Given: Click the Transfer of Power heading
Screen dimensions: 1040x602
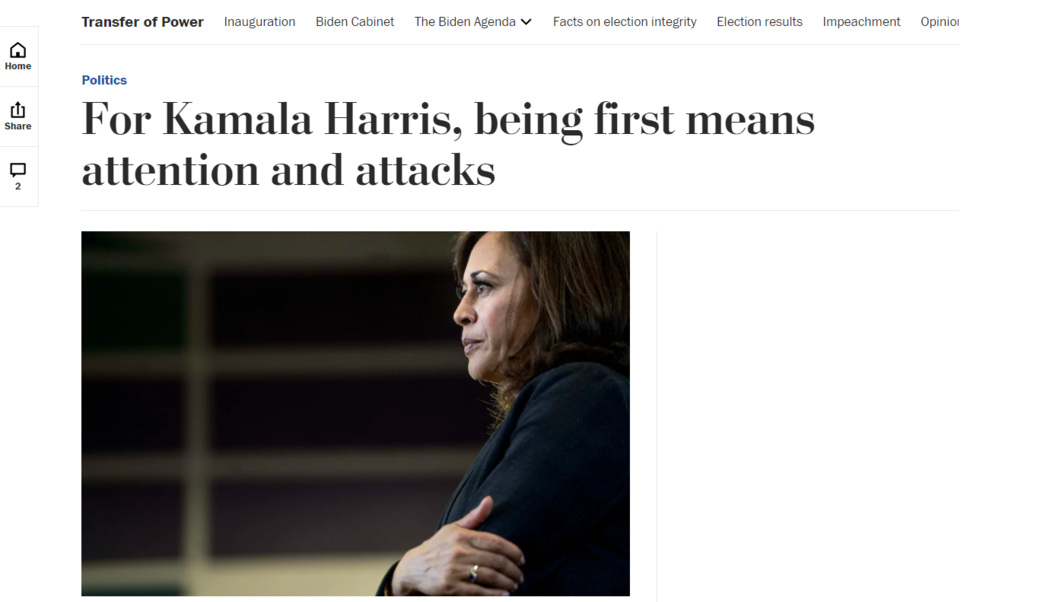Looking at the screenshot, I should pos(143,22).
